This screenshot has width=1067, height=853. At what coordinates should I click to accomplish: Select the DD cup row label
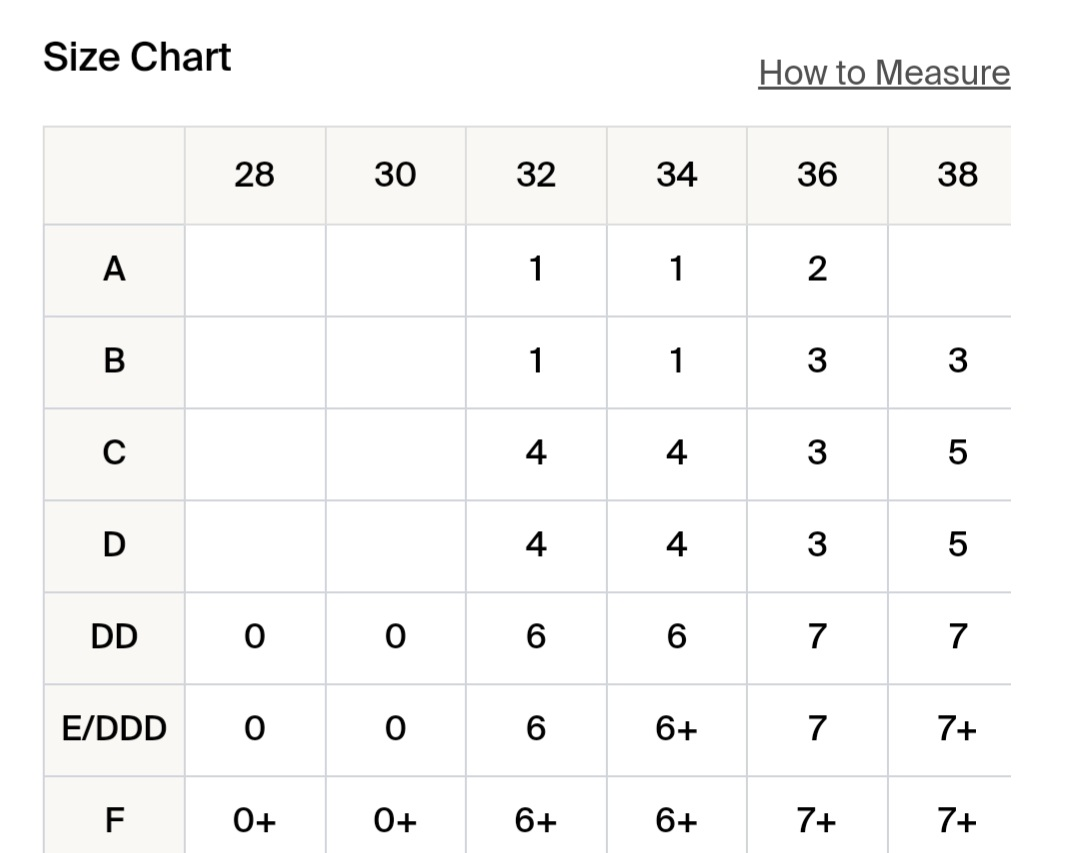[115, 637]
